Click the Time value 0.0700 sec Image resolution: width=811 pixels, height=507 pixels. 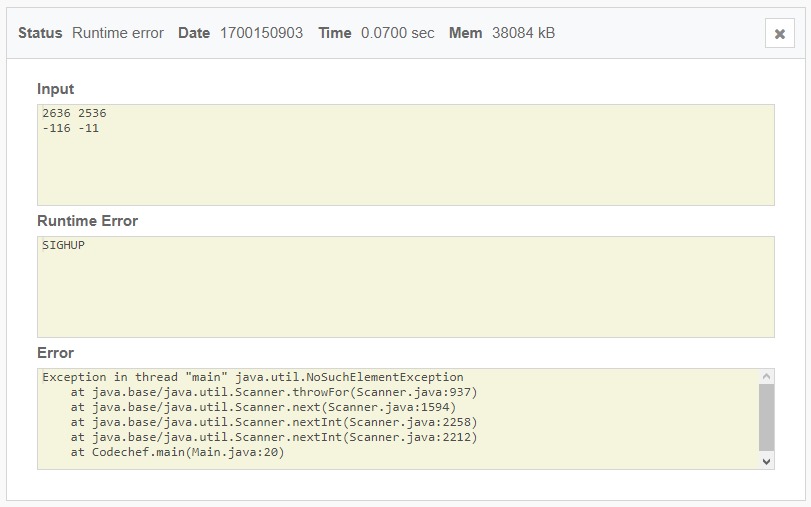398,33
